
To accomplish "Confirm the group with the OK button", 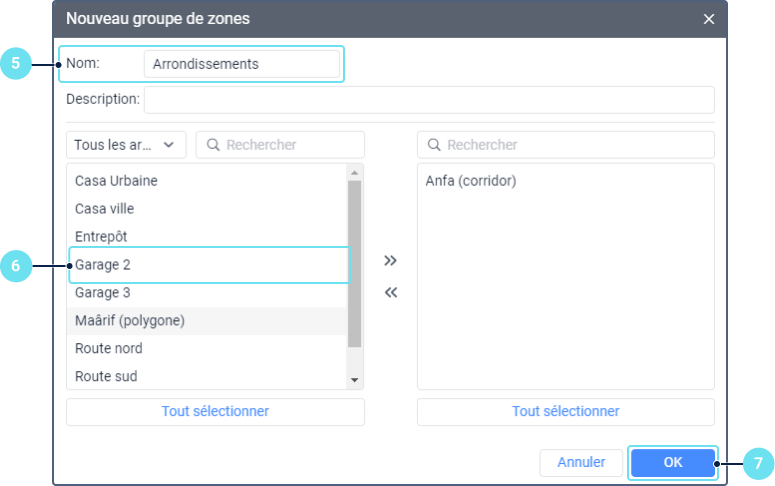I will pyautogui.click(x=672, y=462).
